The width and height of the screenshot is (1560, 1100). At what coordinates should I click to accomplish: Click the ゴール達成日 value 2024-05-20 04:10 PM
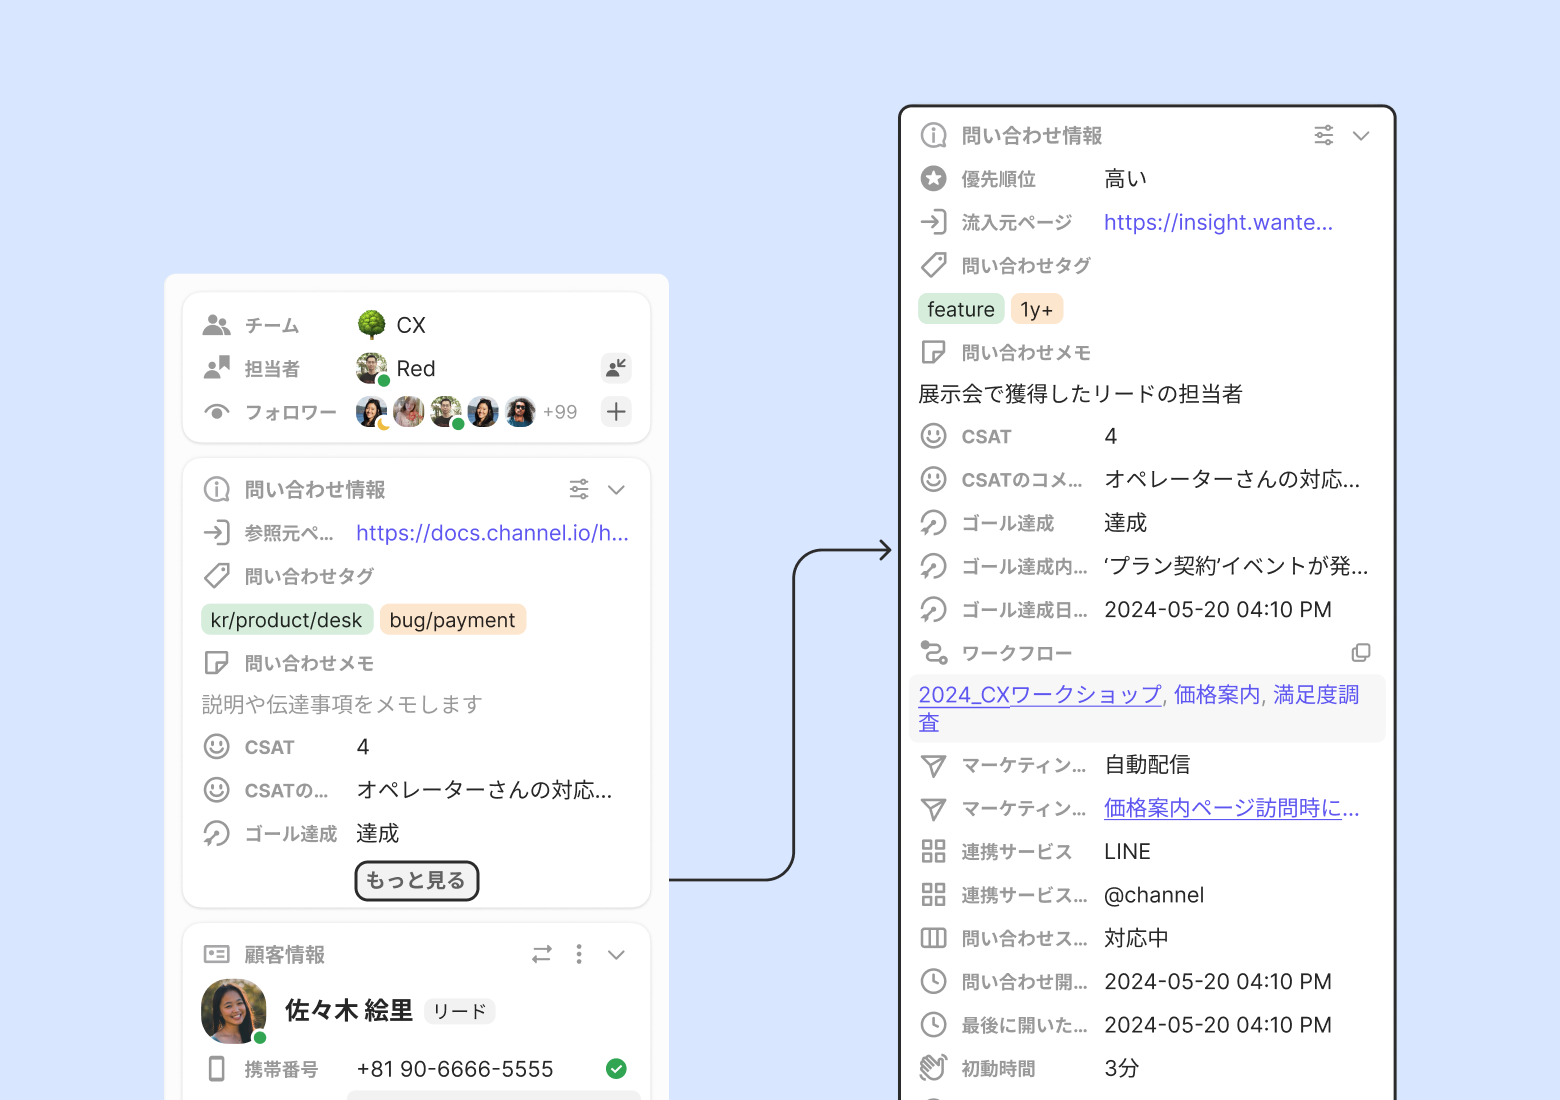1218,610
